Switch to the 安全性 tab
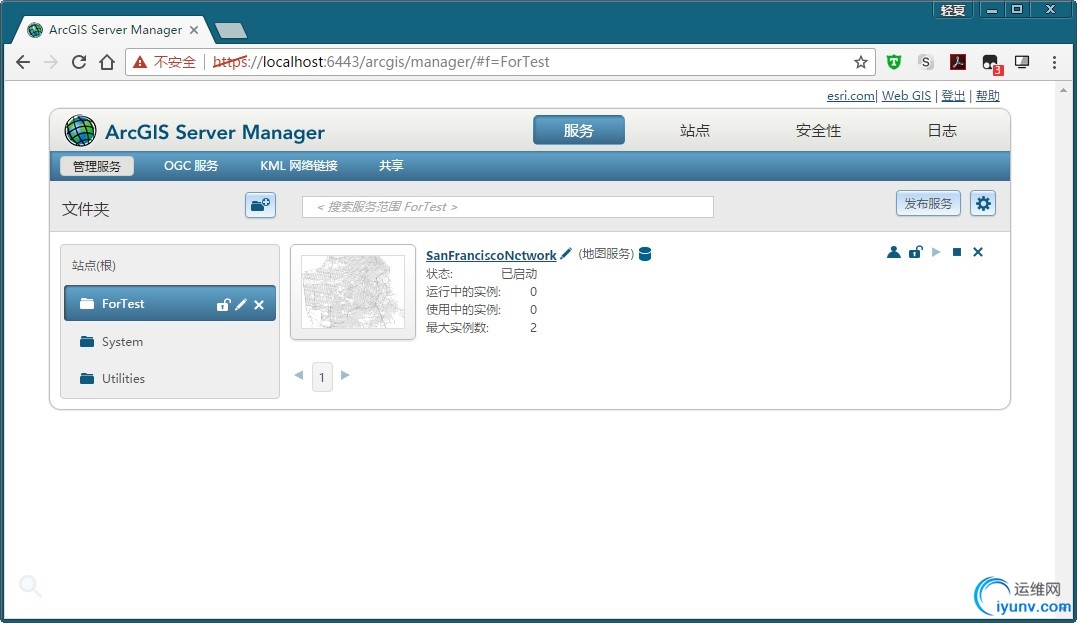Image resolution: width=1077 pixels, height=623 pixels. pos(818,131)
